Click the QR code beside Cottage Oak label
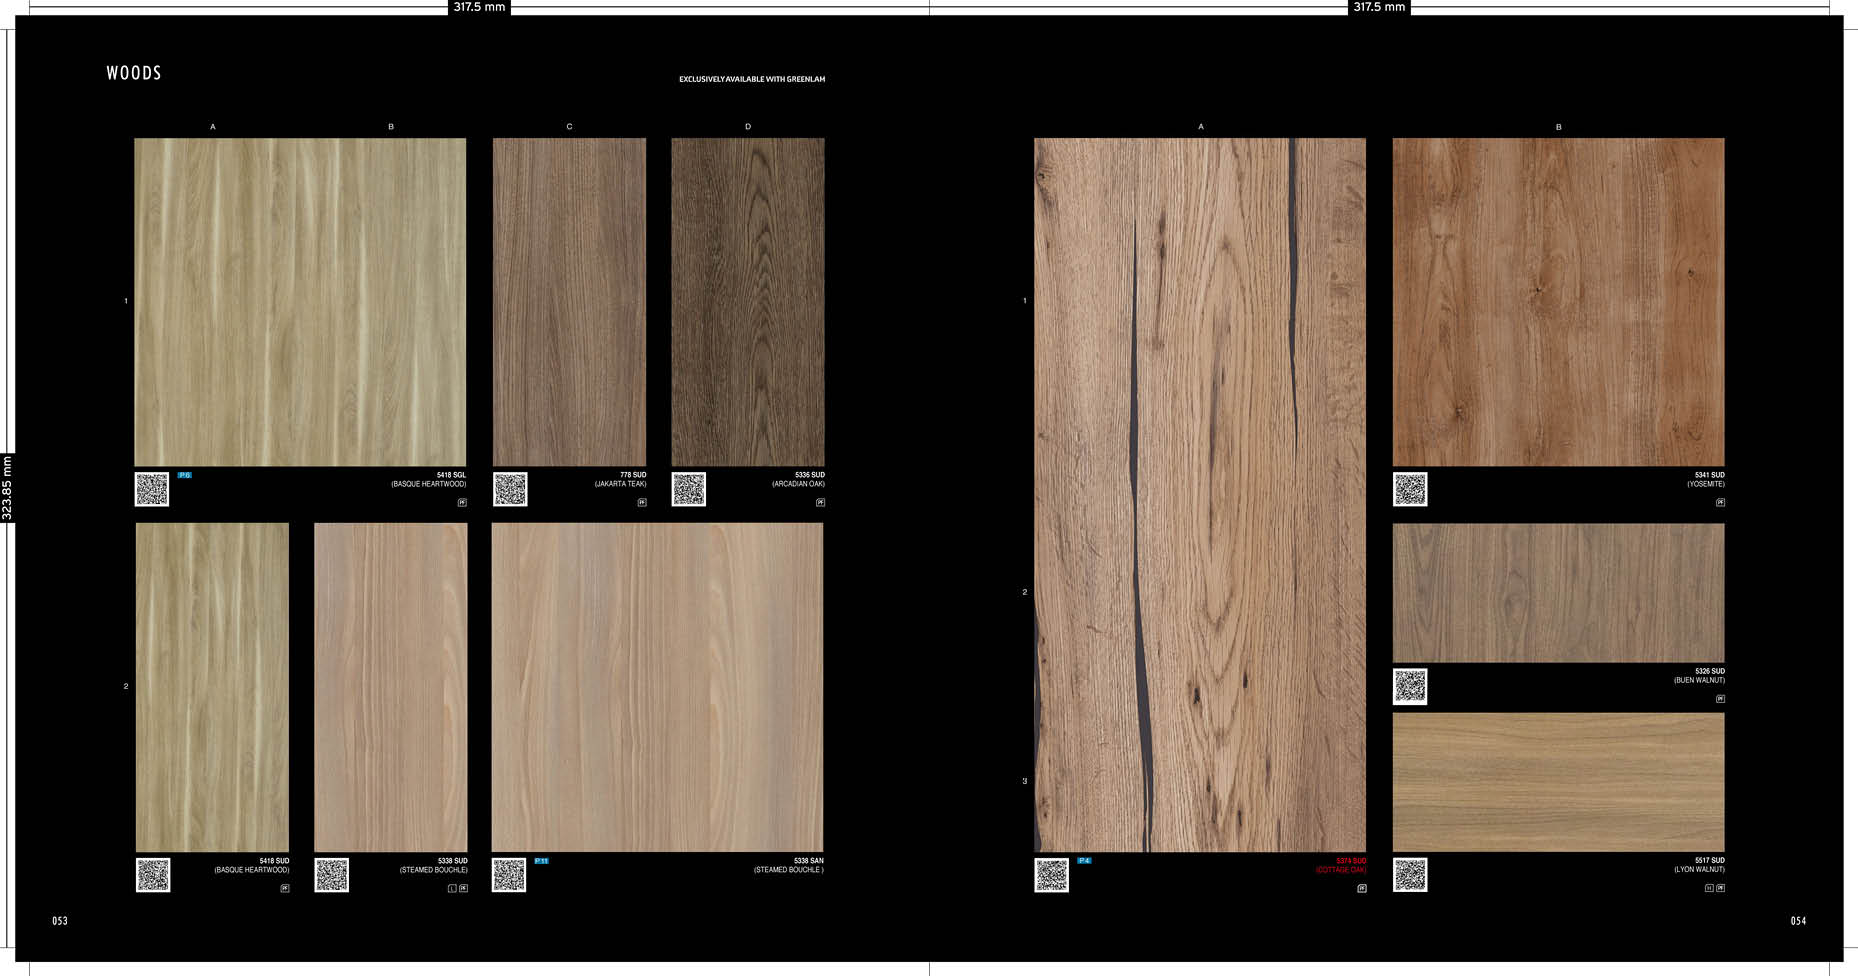The height and width of the screenshot is (976, 1858). (1051, 875)
